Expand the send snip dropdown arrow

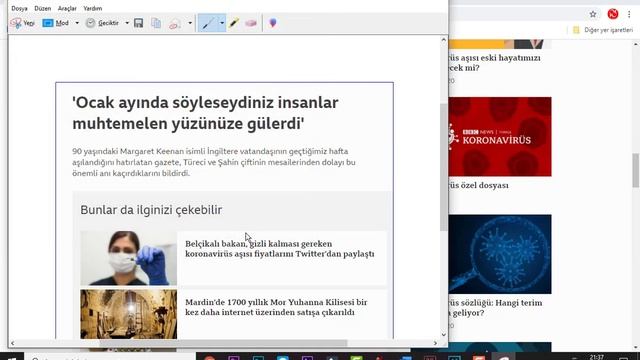pyautogui.click(x=190, y=23)
